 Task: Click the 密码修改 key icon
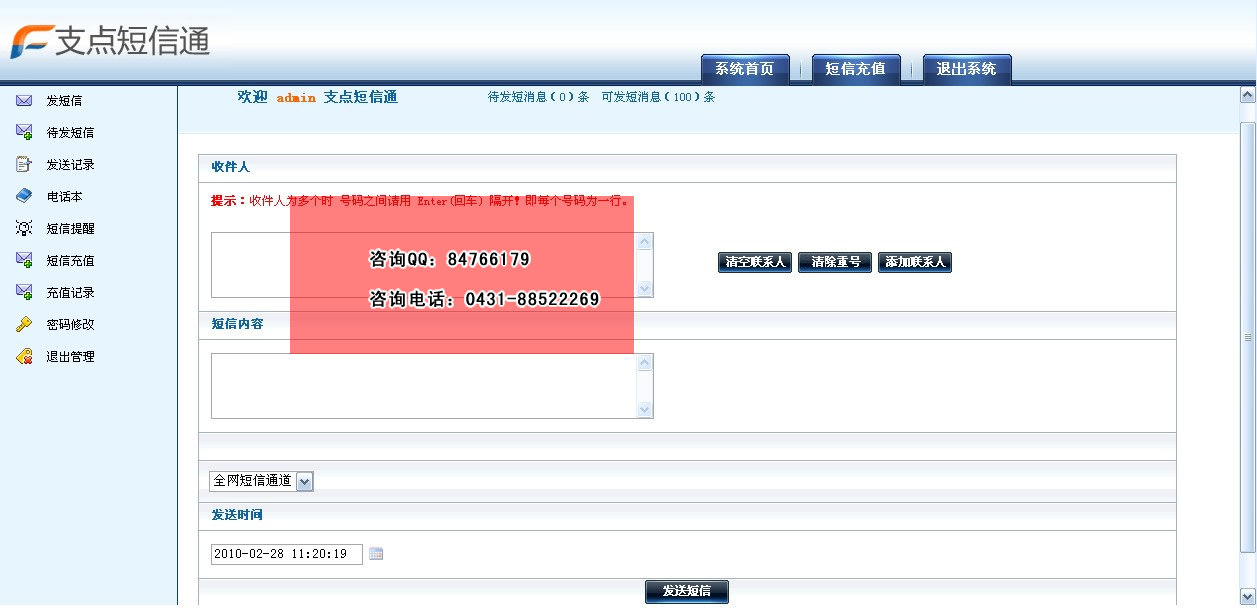click(x=23, y=324)
